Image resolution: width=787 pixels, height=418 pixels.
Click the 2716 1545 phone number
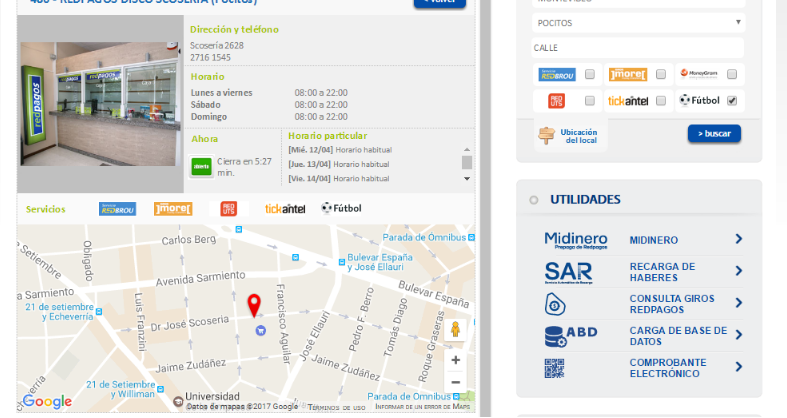(x=210, y=57)
